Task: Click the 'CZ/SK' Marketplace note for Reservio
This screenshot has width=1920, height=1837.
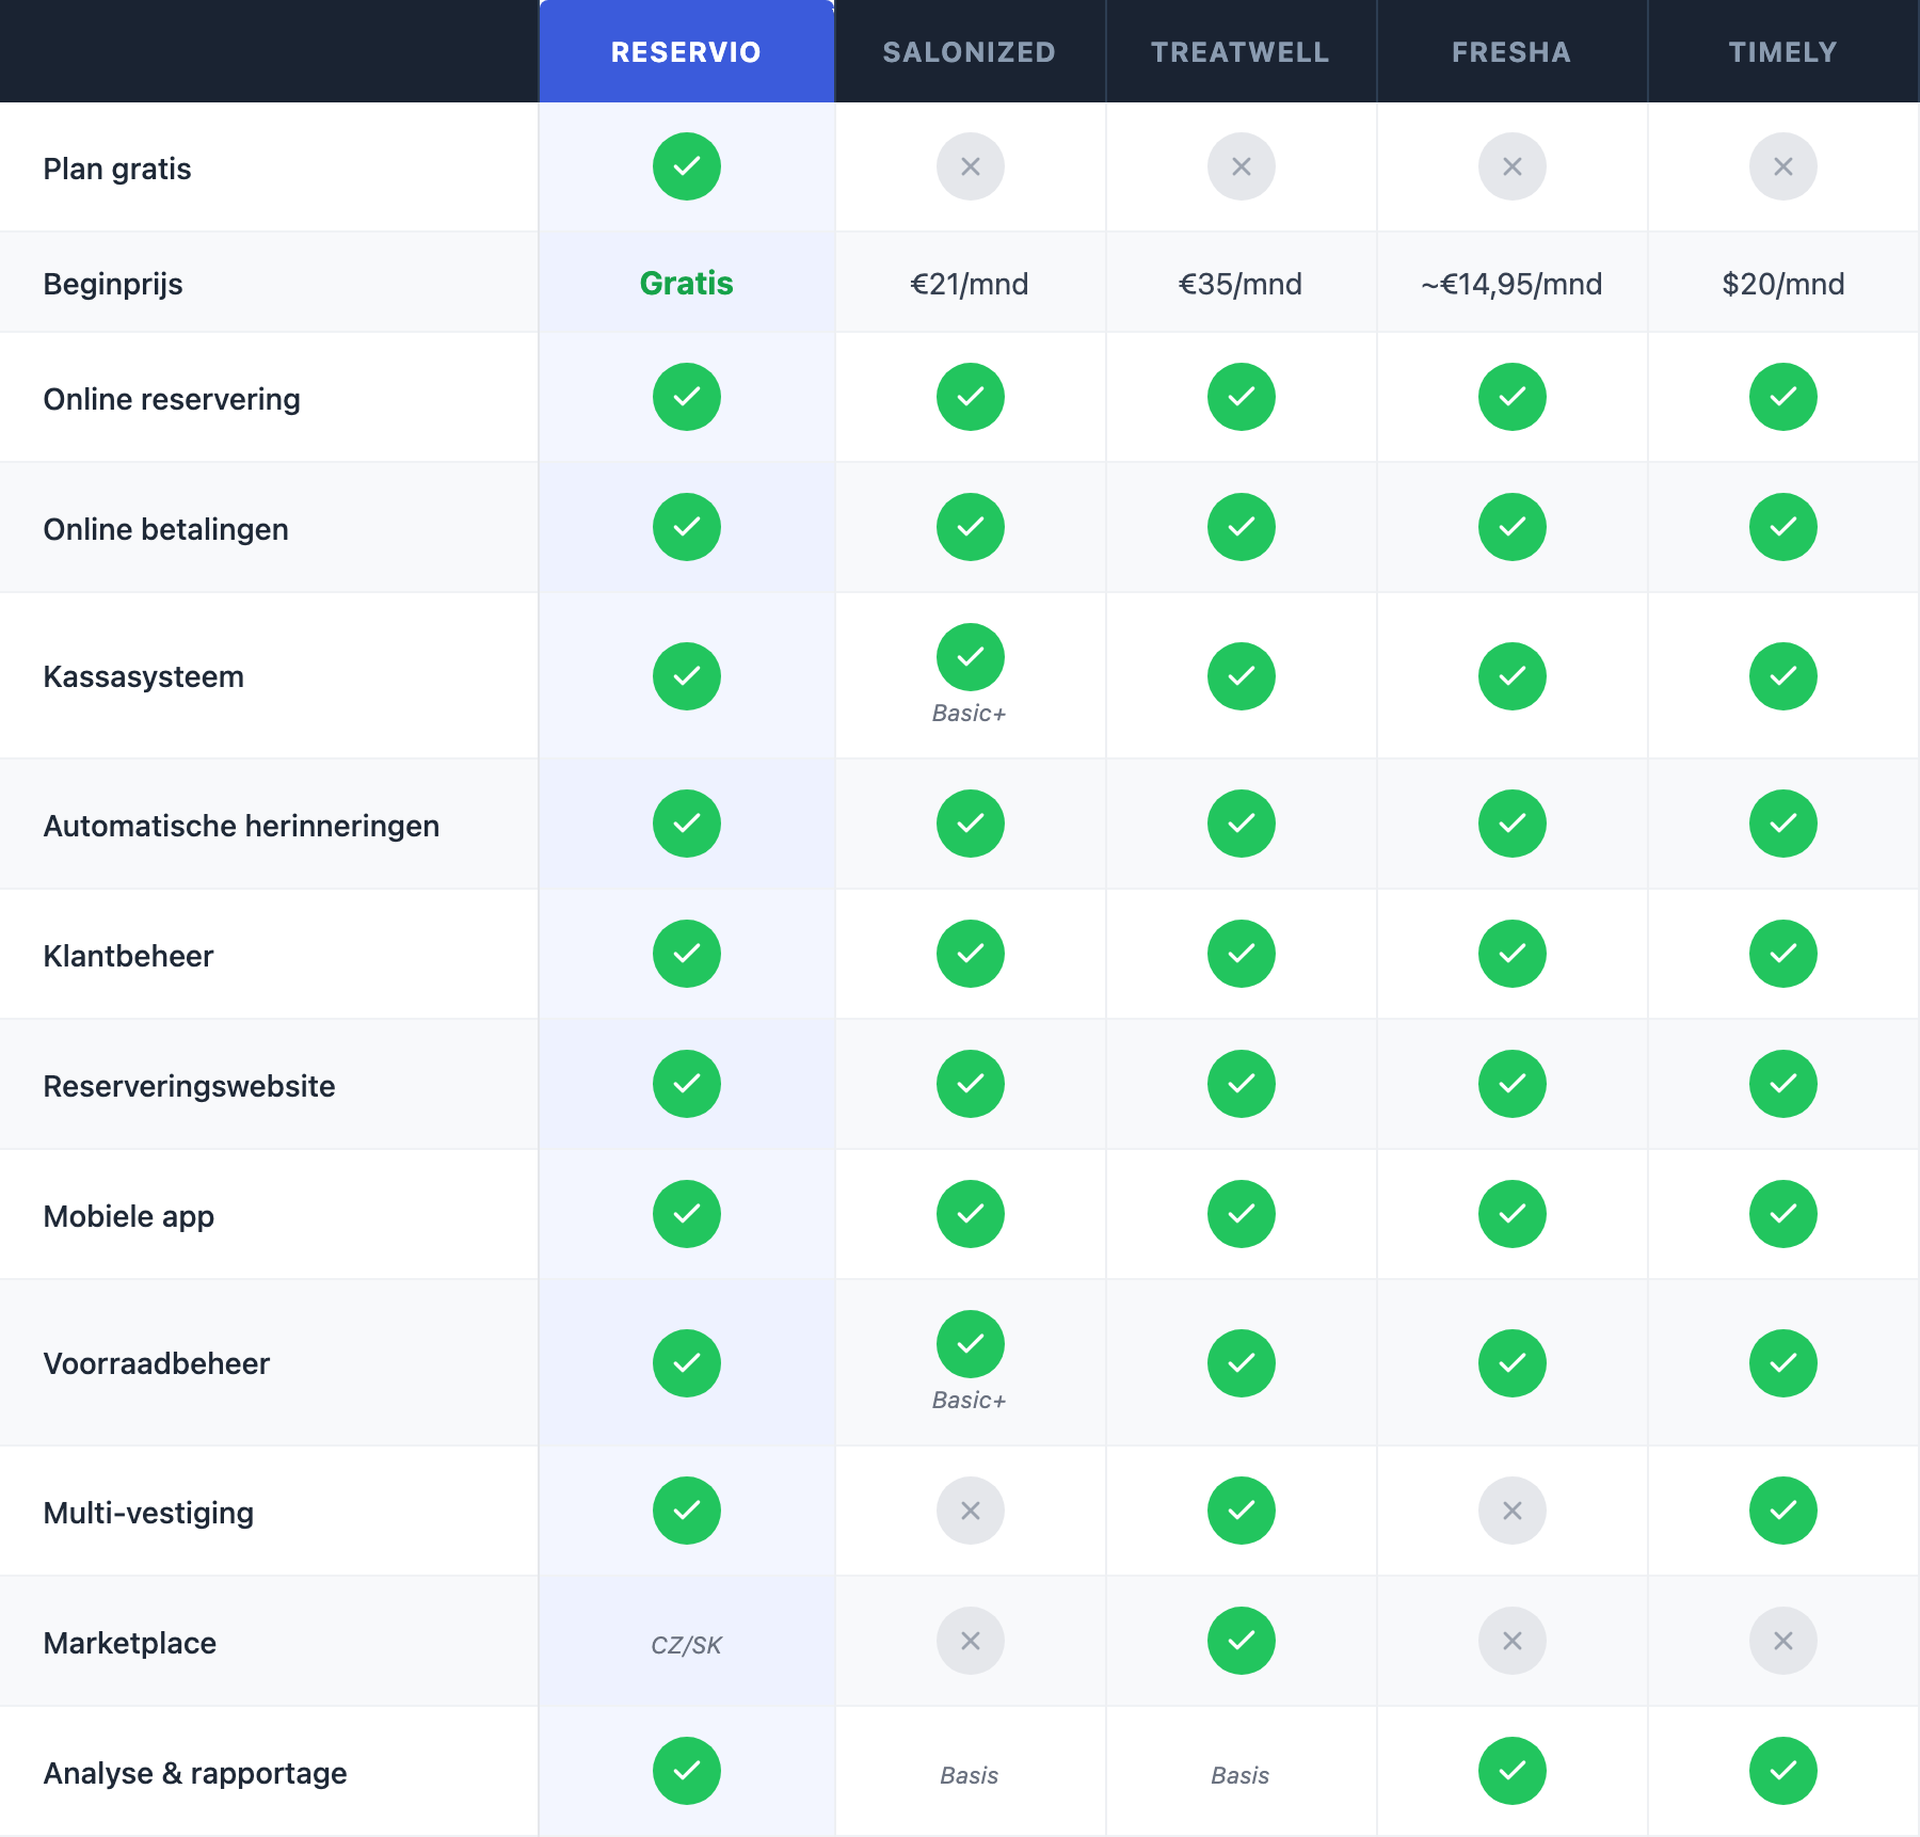Action: coord(686,1645)
